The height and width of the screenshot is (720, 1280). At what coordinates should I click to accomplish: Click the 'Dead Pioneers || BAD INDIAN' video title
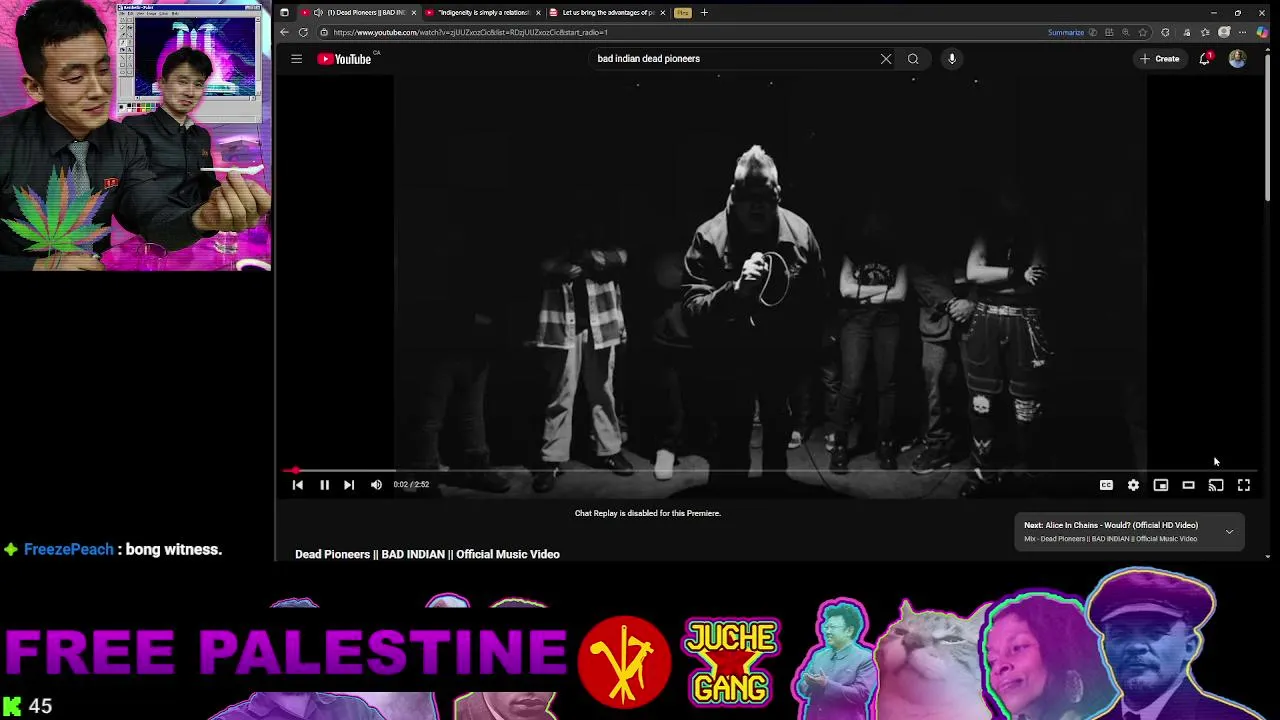tap(427, 554)
